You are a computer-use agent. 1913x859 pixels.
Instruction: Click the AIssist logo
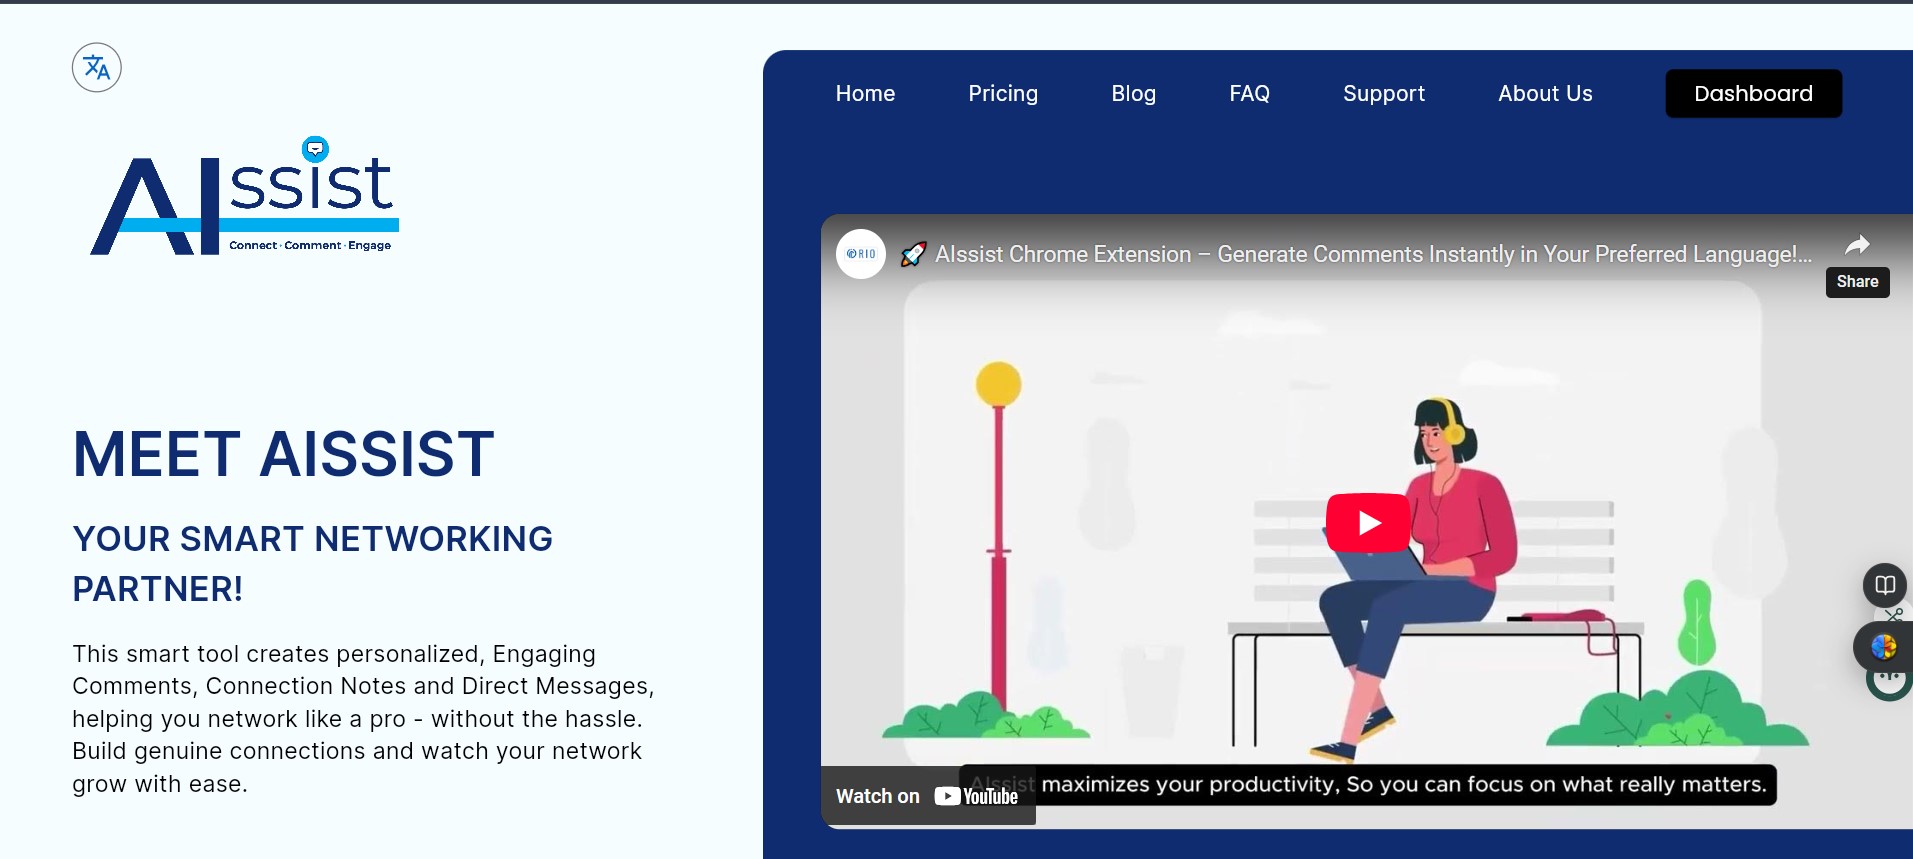pyautogui.click(x=245, y=197)
